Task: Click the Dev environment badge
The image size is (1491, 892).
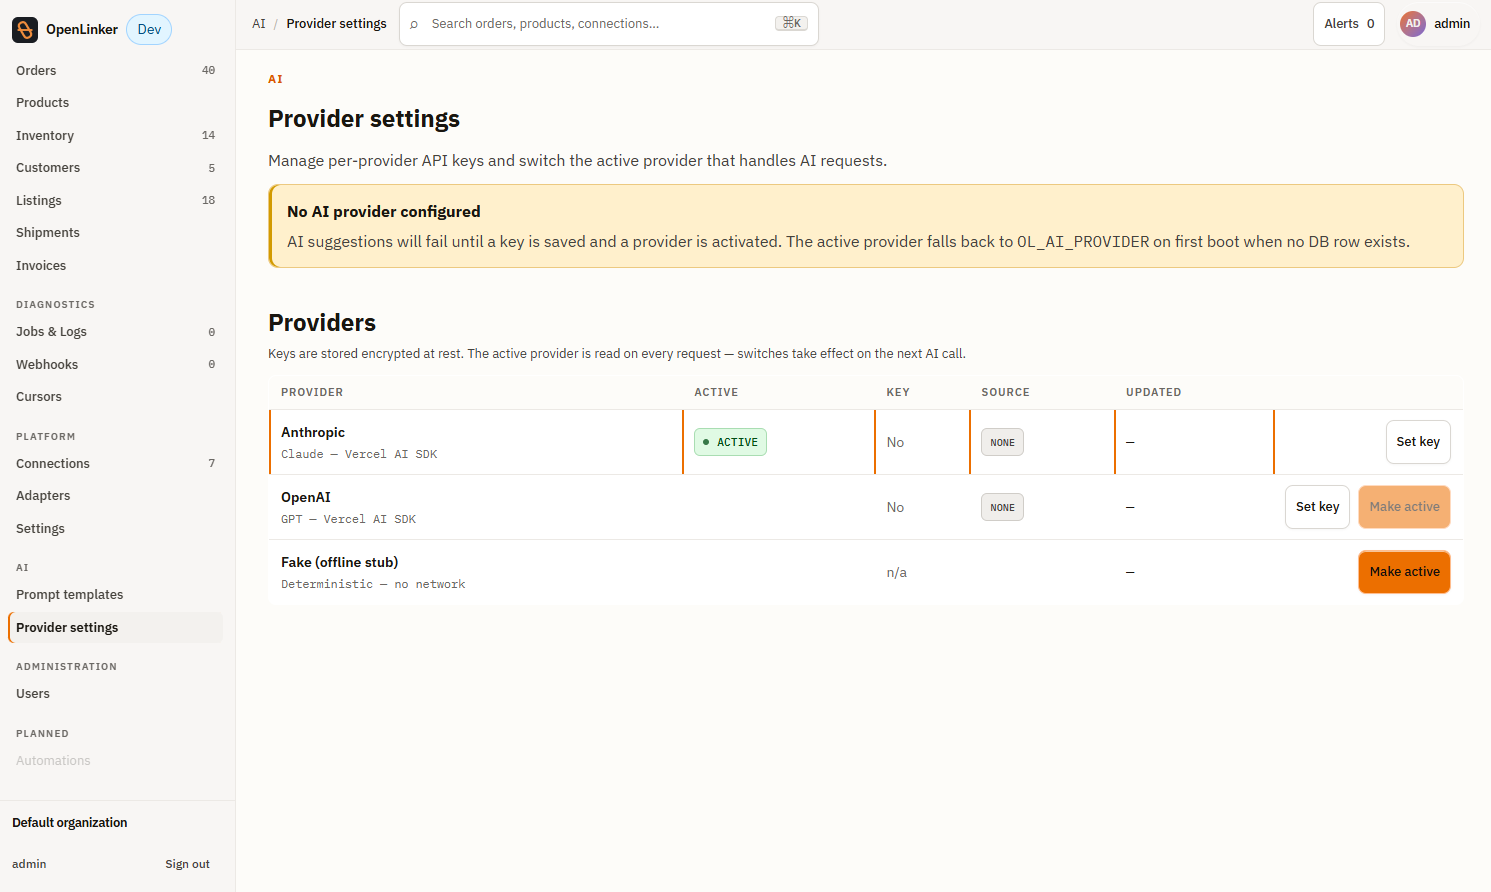Action: 149,30
